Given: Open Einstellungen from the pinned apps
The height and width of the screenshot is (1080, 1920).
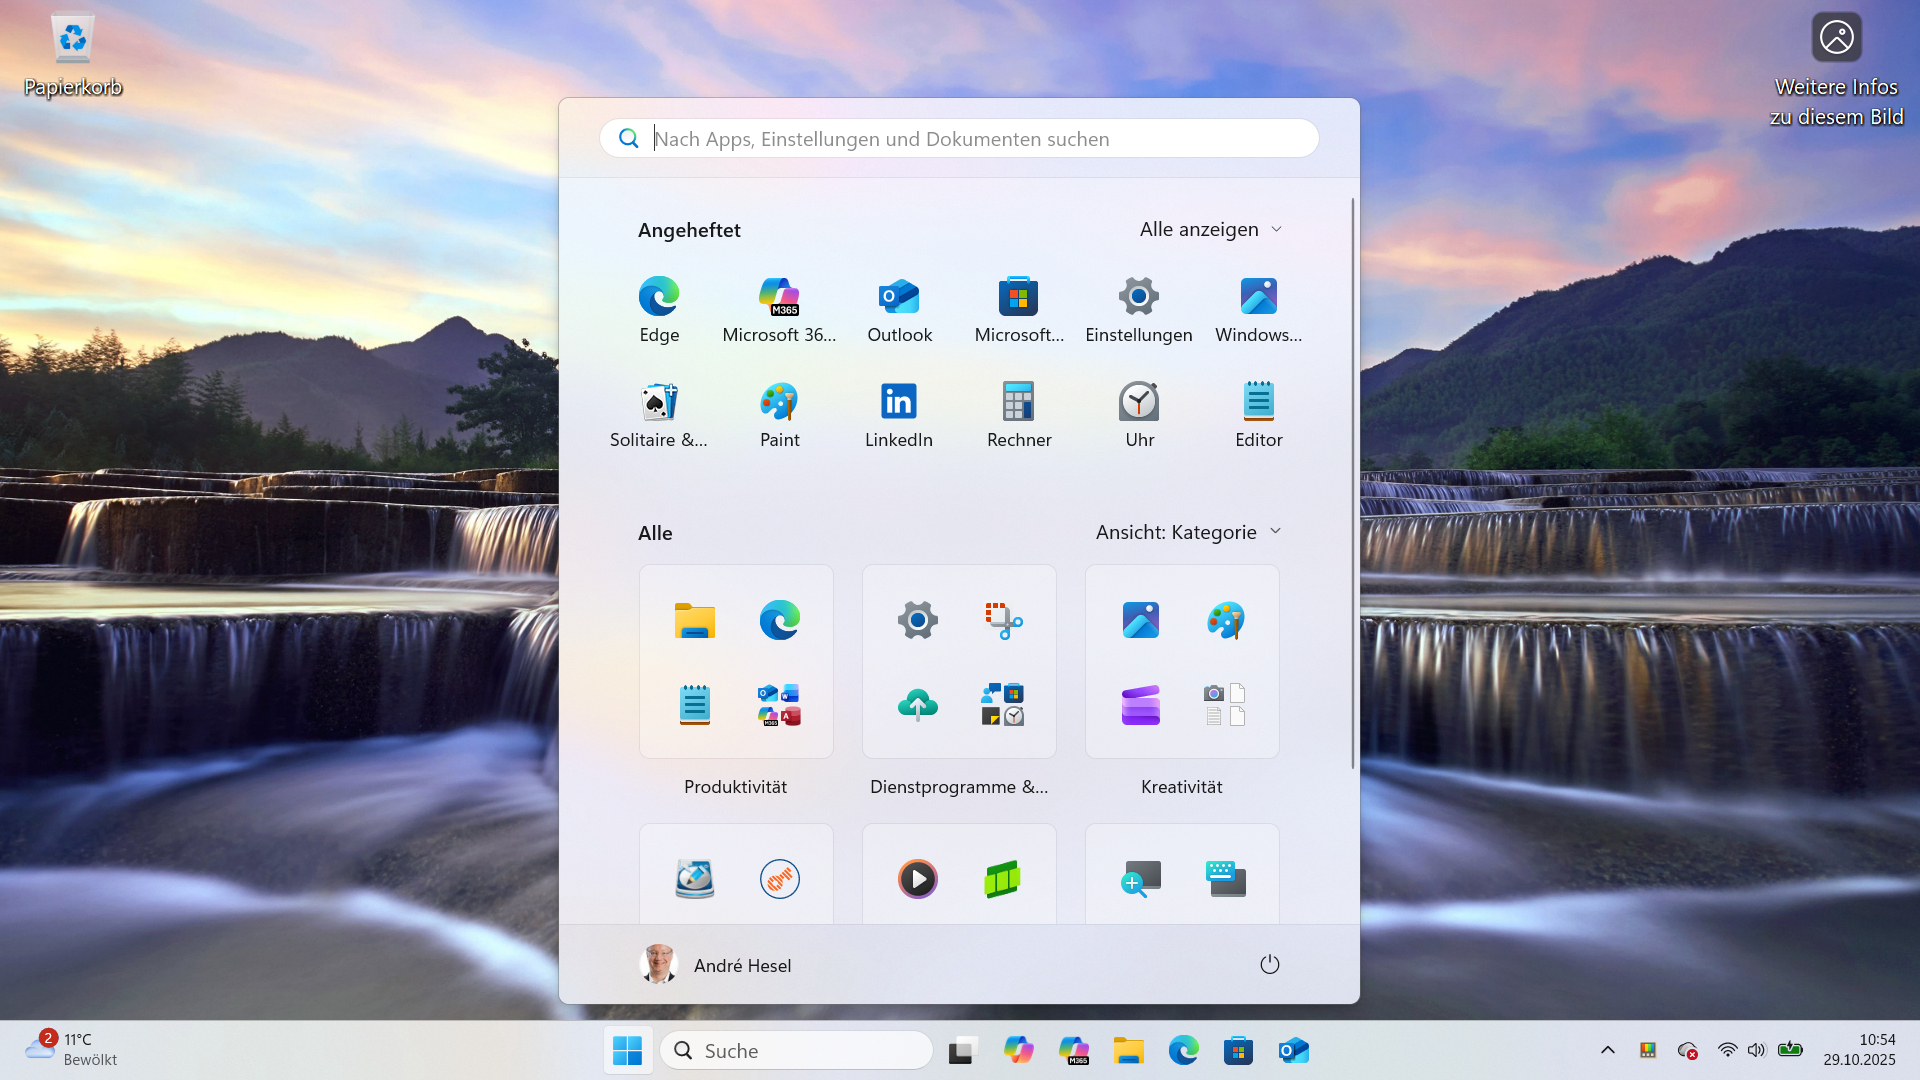Looking at the screenshot, I should coord(1139,307).
